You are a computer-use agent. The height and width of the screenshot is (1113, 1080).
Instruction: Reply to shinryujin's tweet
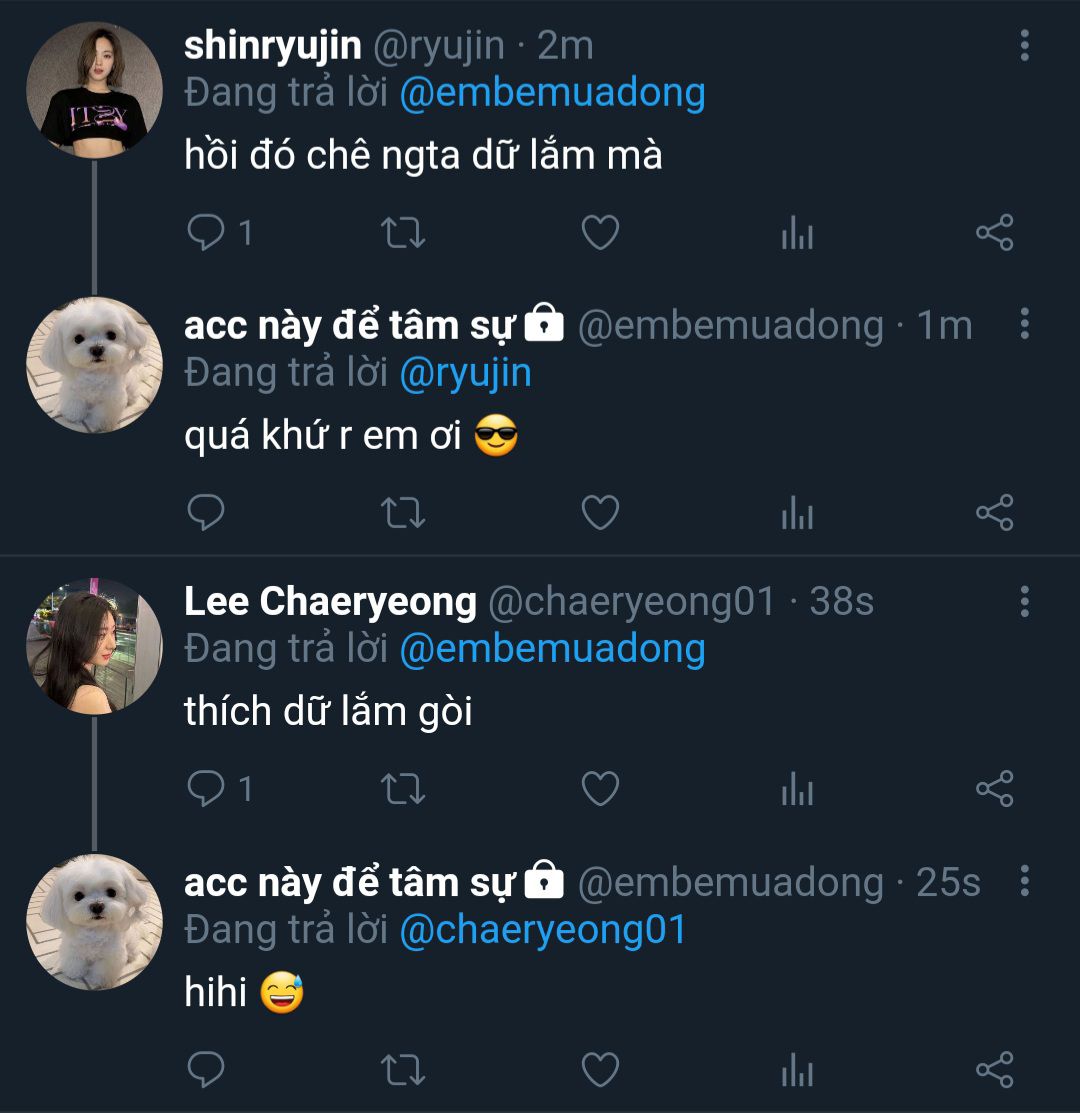click(x=207, y=233)
